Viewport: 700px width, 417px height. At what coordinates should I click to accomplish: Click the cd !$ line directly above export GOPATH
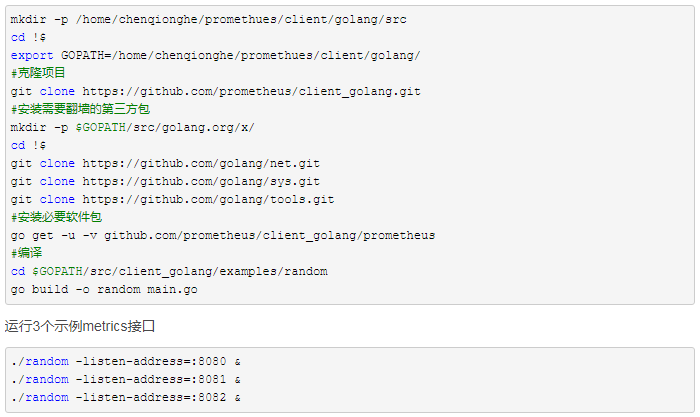[x=29, y=37]
